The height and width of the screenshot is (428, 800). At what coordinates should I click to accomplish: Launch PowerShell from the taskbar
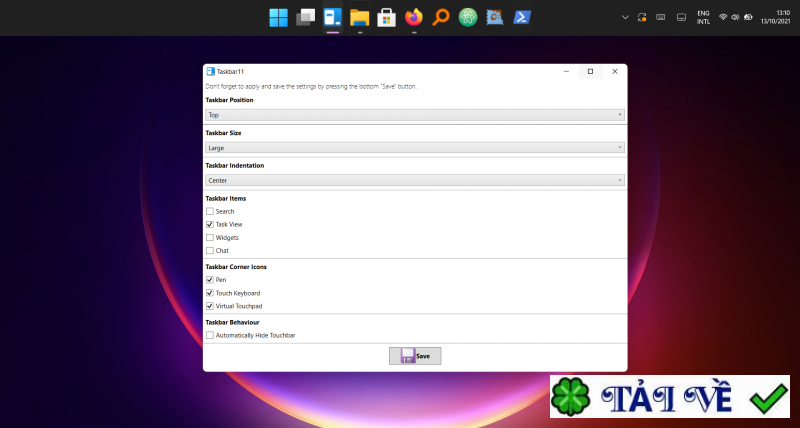(x=521, y=17)
